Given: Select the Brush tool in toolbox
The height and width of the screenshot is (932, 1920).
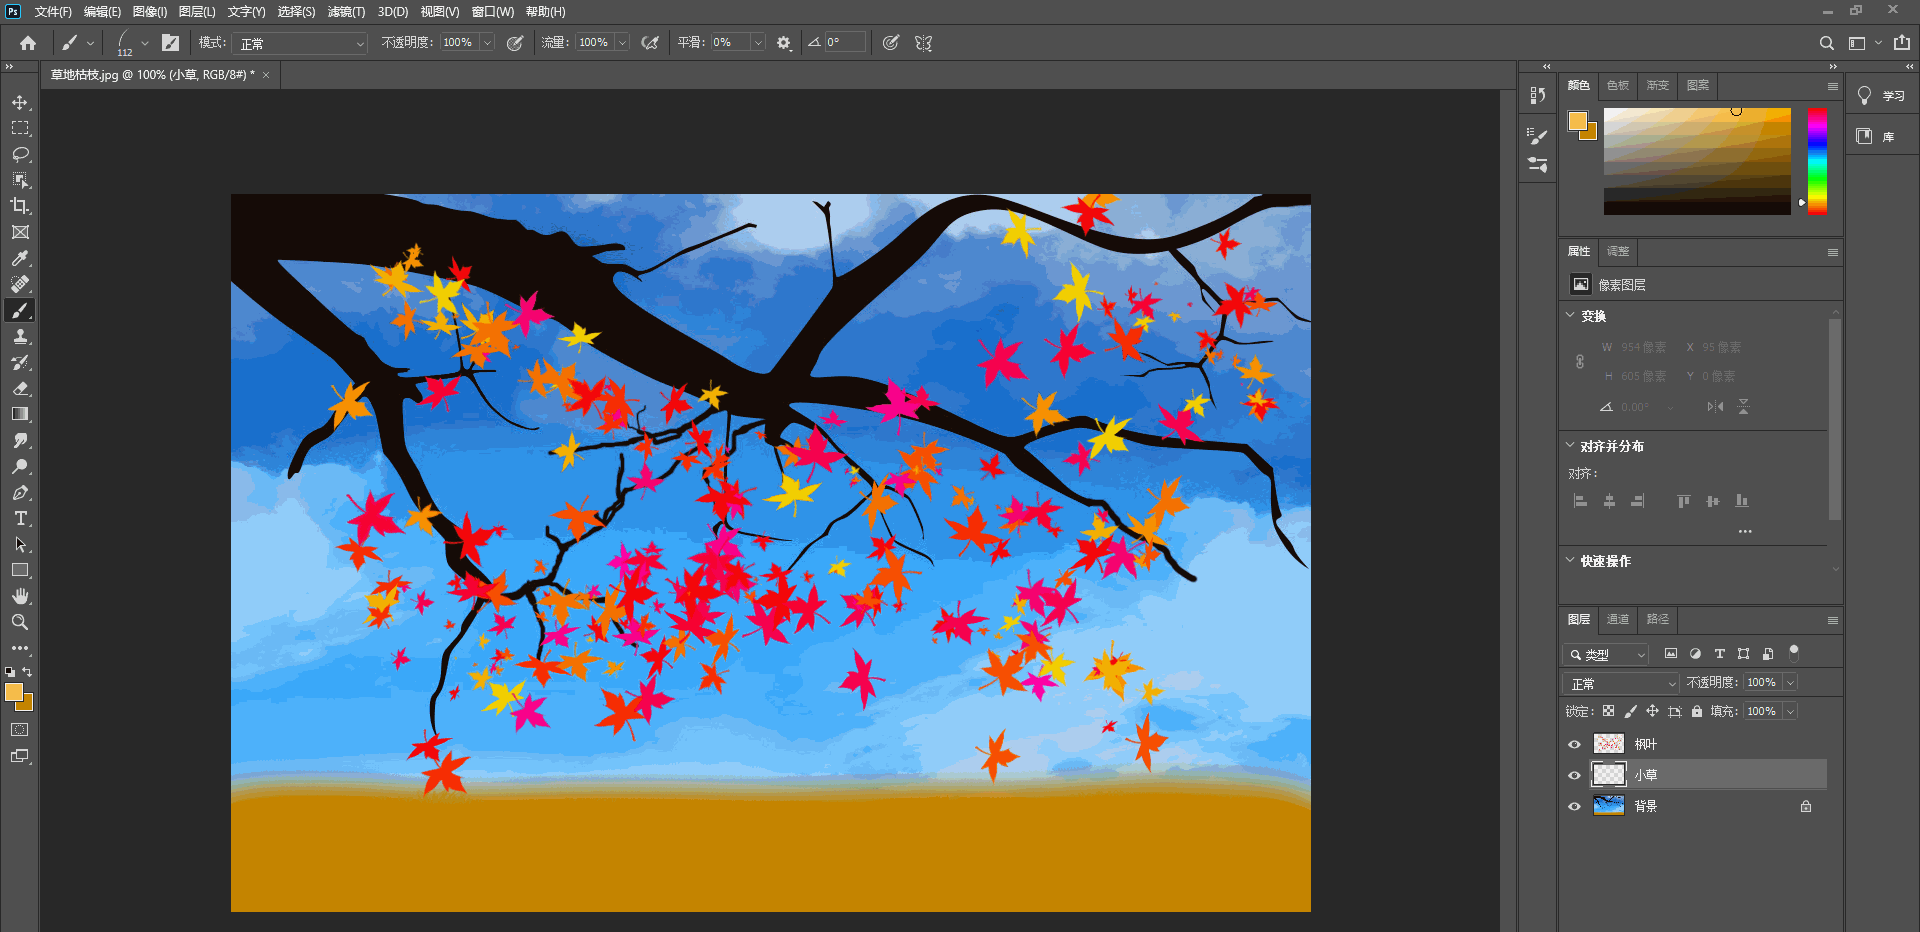Looking at the screenshot, I should [20, 310].
